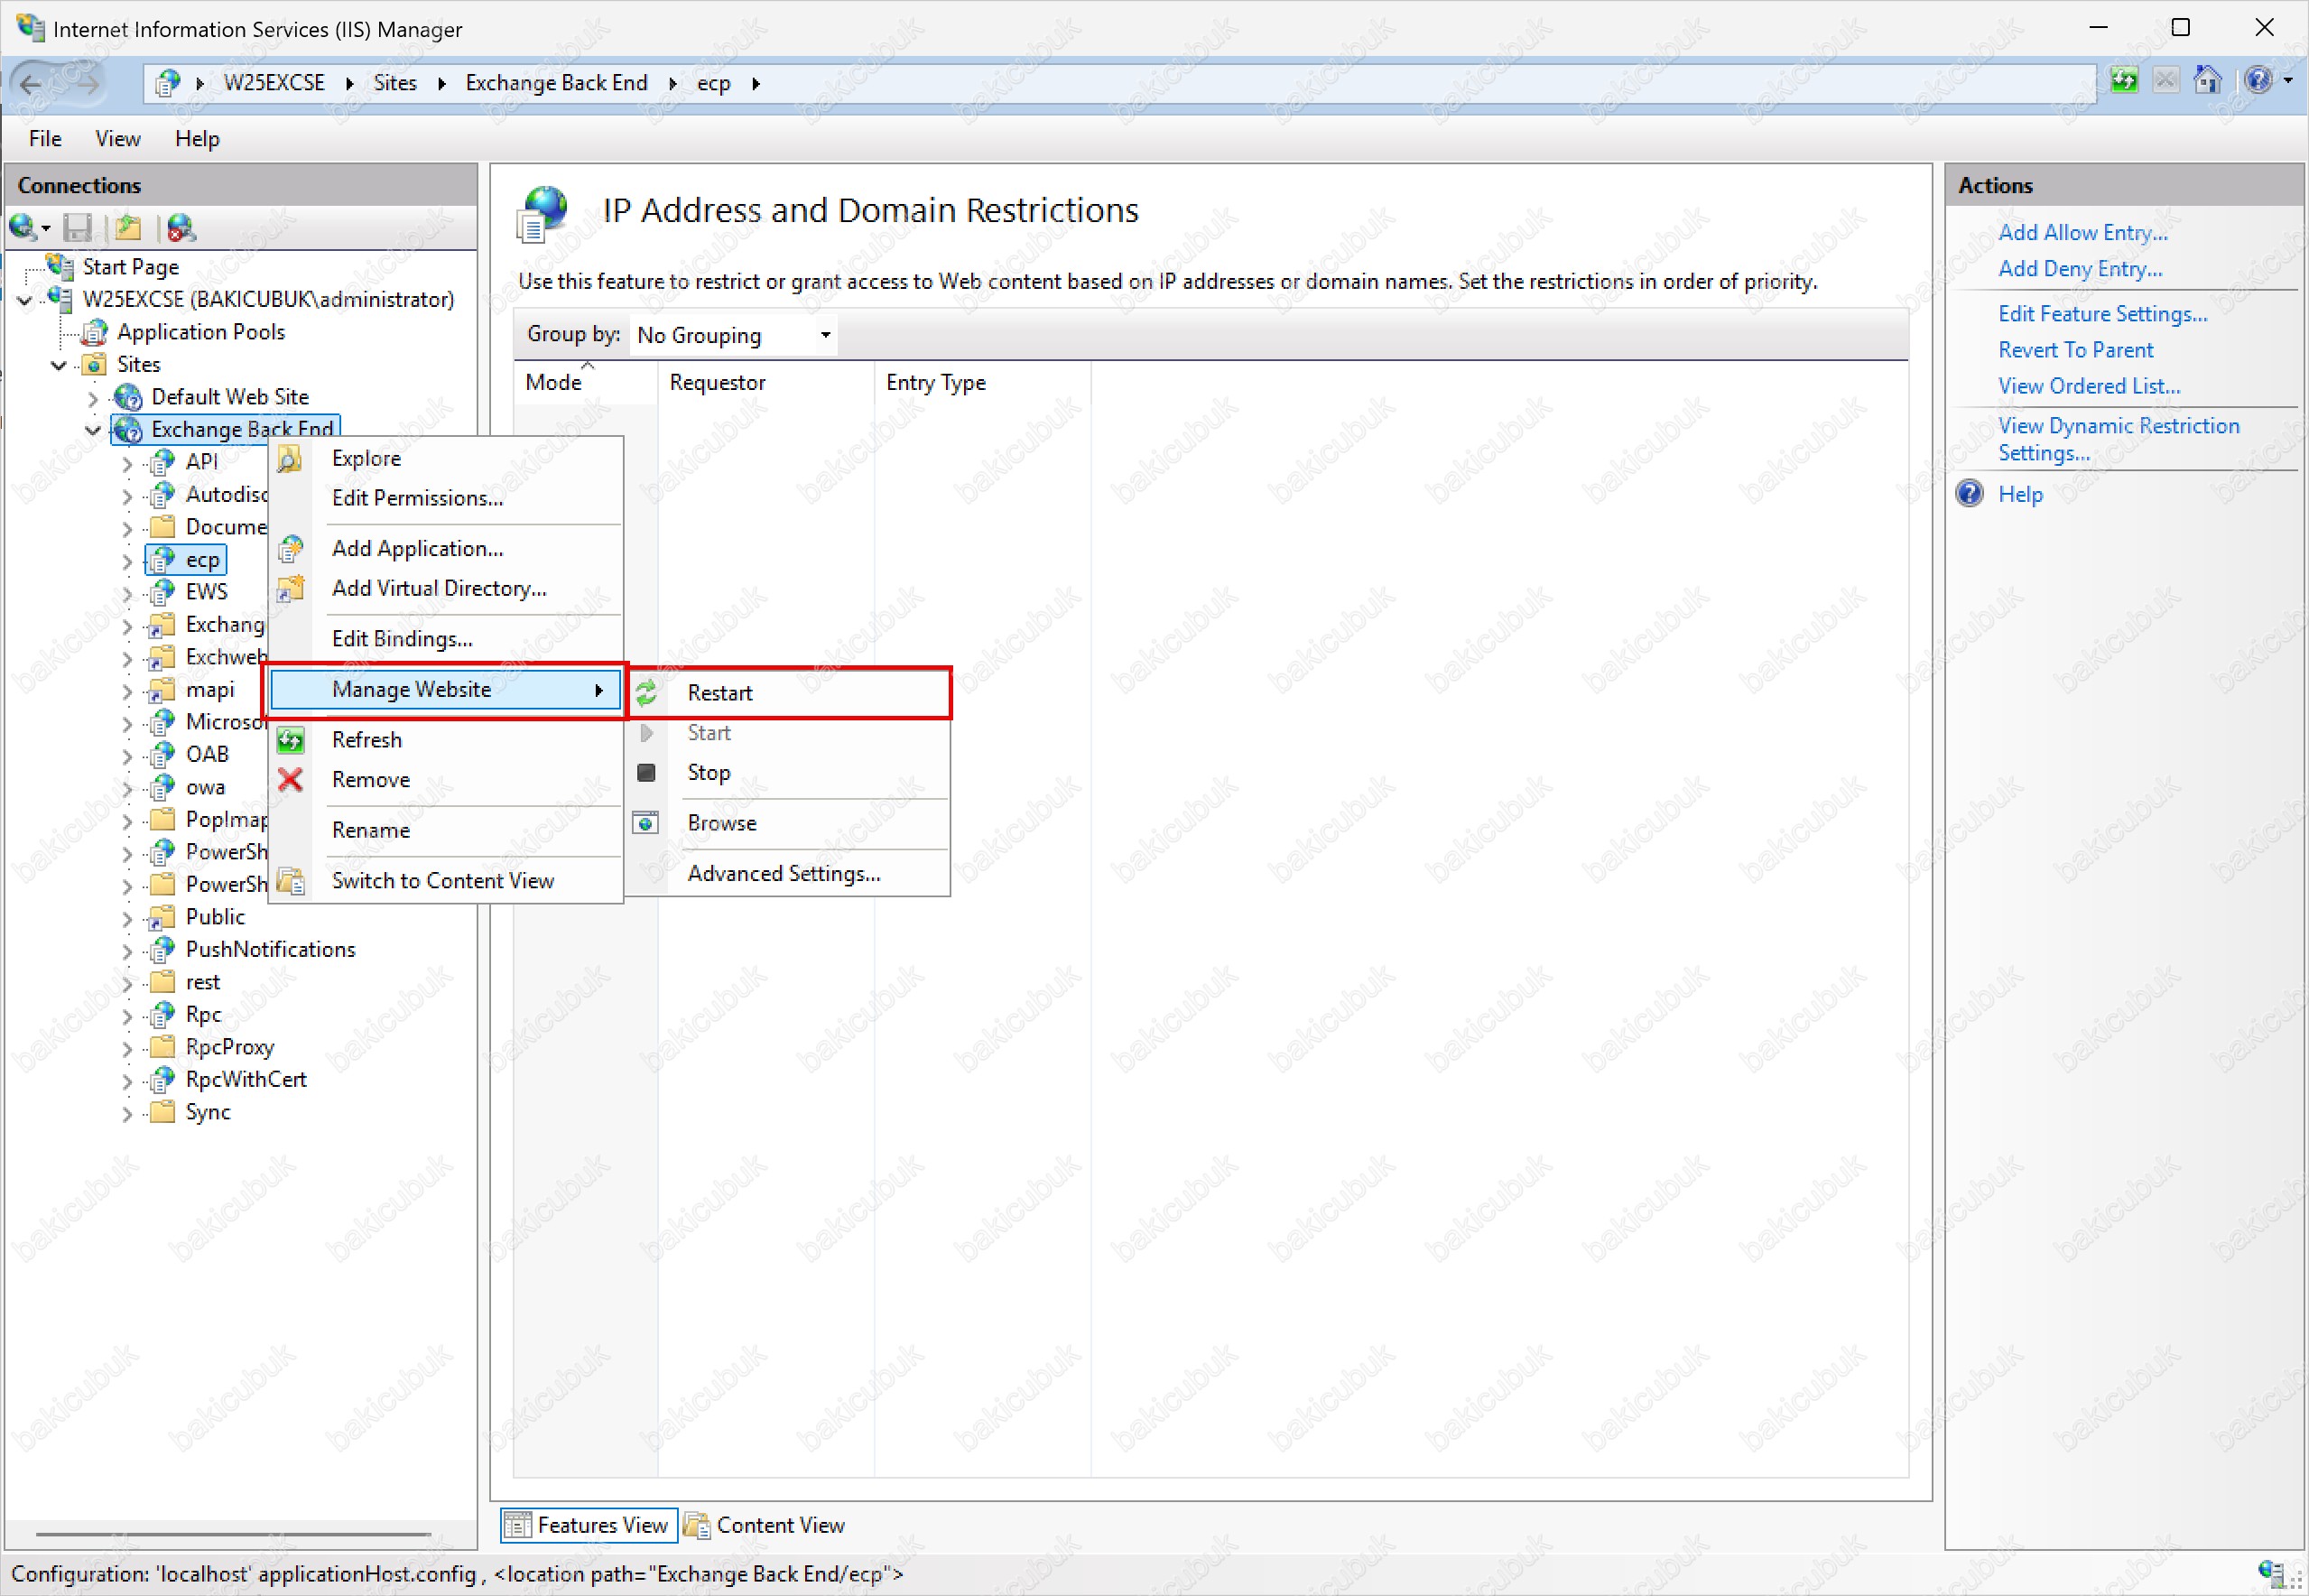
Task: Click the Up one level folder icon
Action: pyautogui.click(x=128, y=228)
